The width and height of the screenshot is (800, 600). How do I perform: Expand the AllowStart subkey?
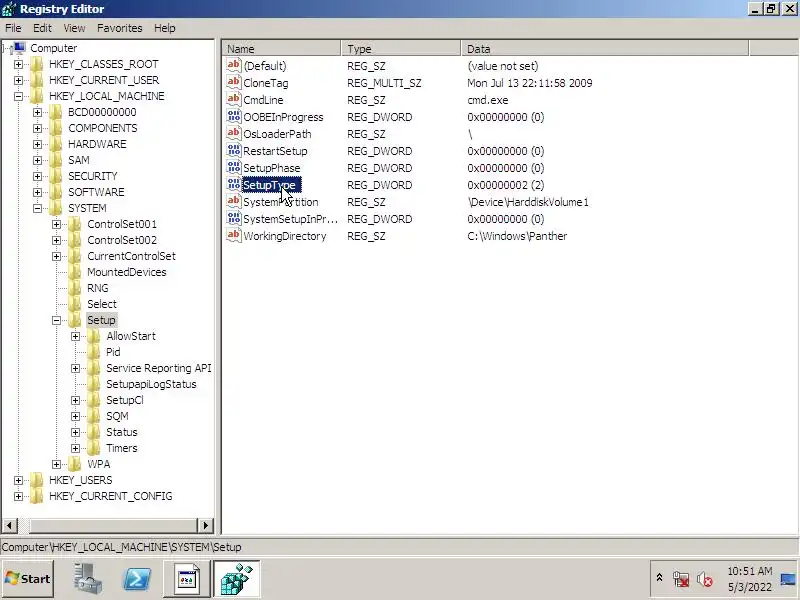click(76, 336)
